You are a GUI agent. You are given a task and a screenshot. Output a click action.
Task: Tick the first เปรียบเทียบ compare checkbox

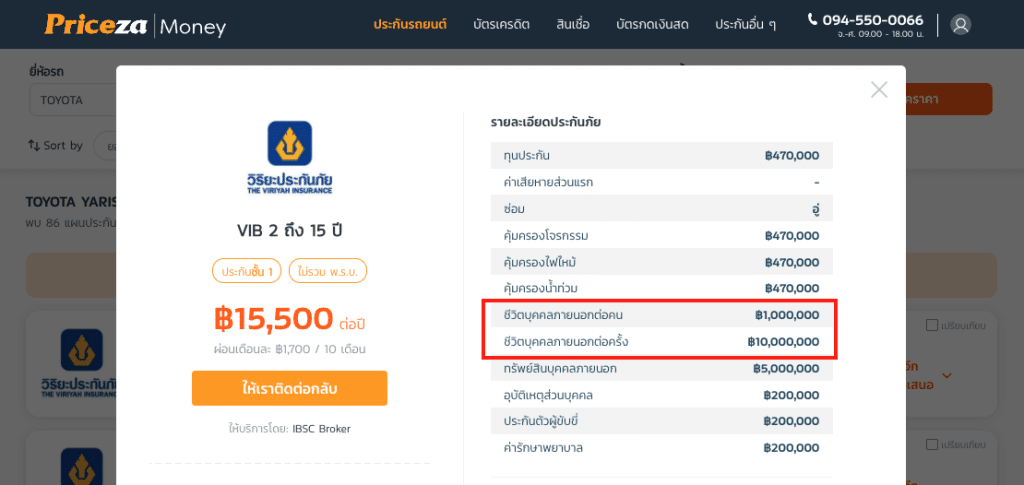click(932, 325)
